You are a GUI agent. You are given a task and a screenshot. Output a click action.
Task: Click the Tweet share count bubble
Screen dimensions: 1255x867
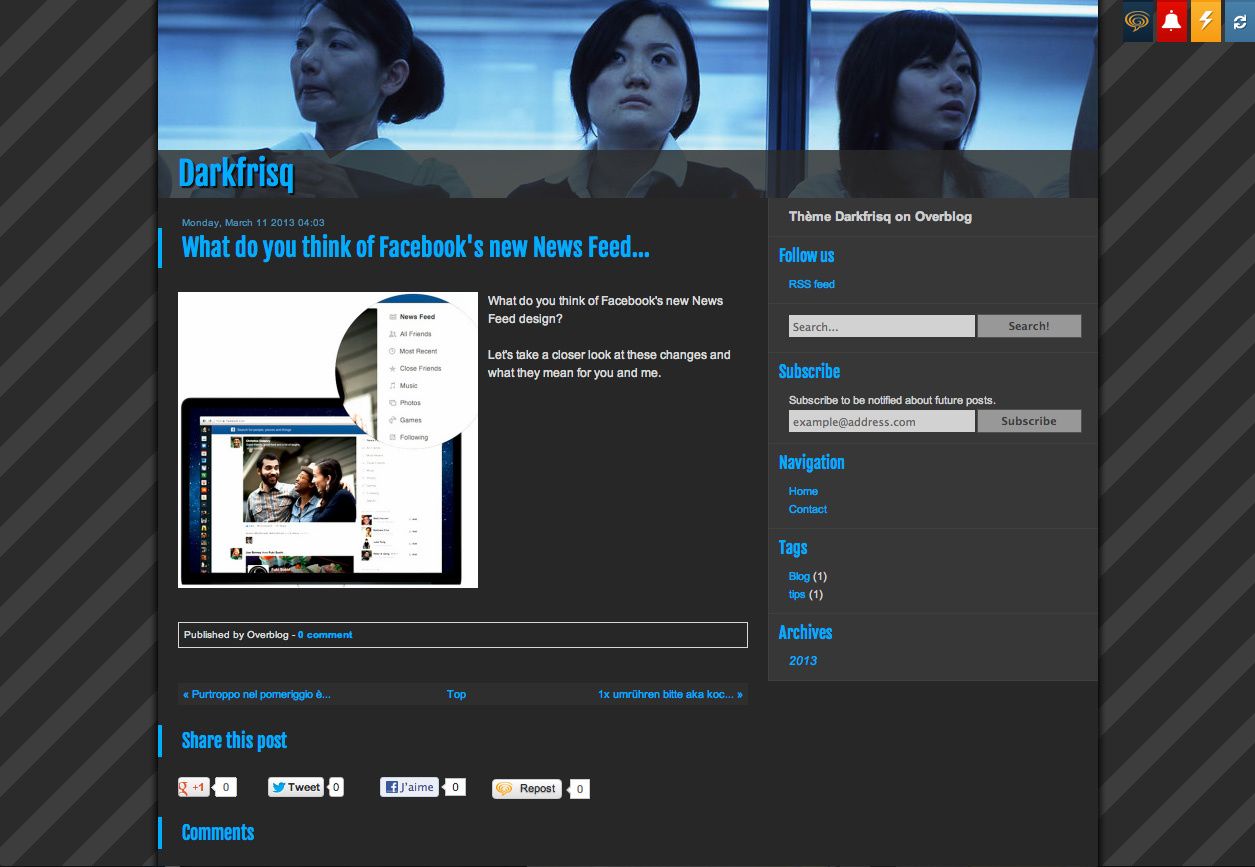[336, 787]
